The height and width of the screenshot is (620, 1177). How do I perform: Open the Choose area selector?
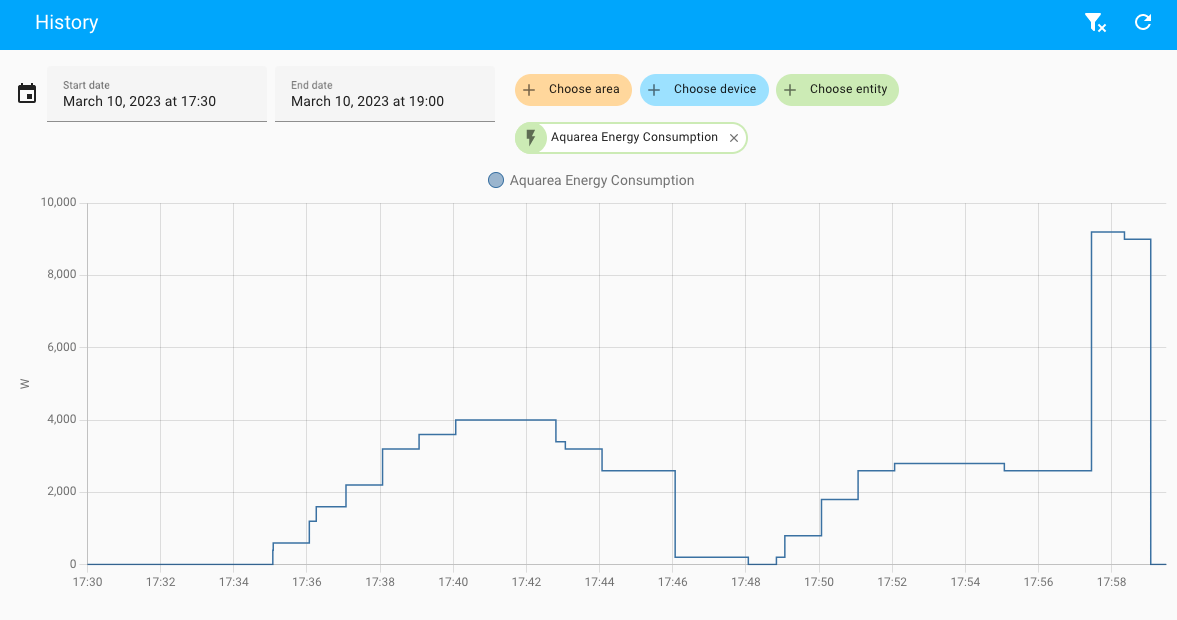point(572,89)
